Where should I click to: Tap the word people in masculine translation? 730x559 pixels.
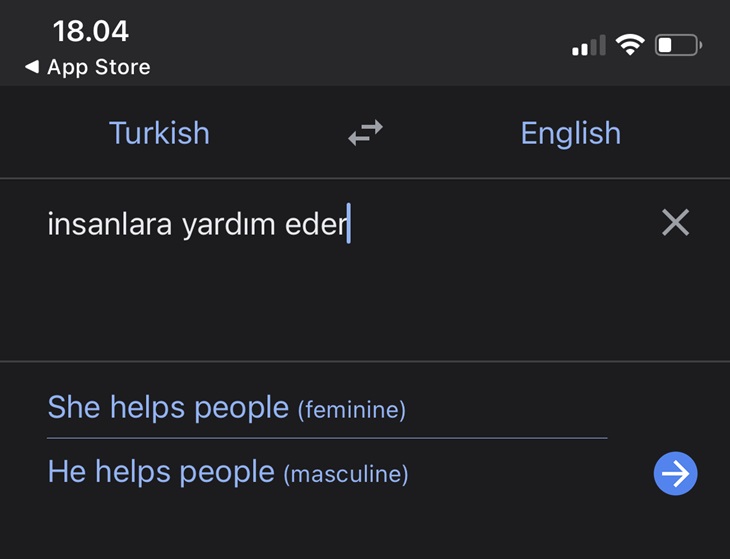point(227,473)
